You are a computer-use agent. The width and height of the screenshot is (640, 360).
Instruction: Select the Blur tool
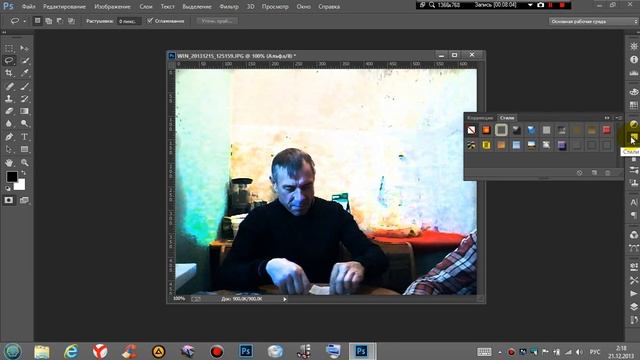(x=9, y=123)
